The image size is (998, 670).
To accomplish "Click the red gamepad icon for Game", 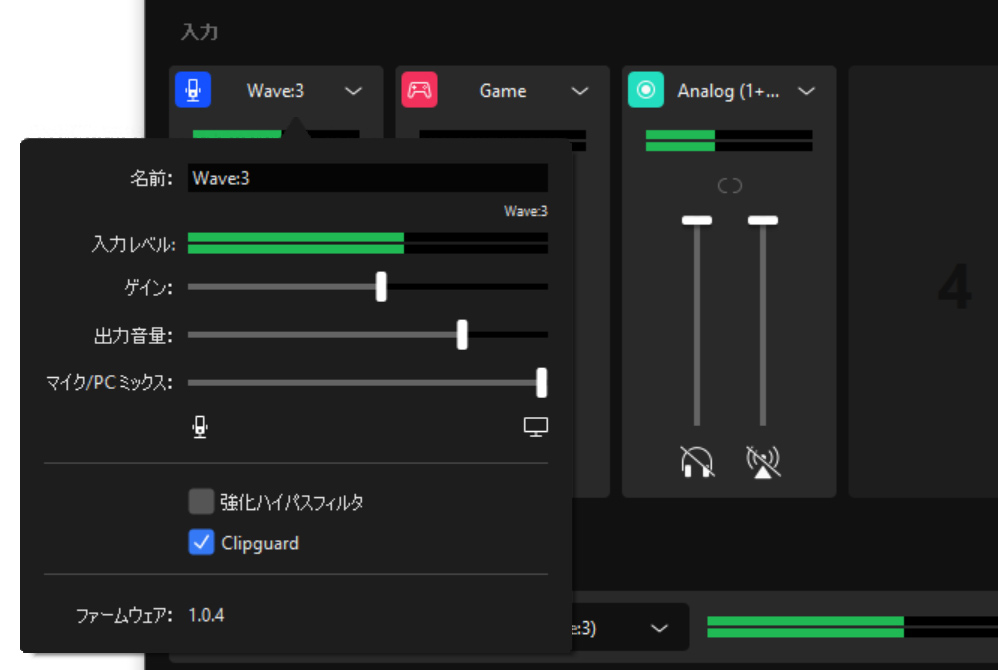I will 419,91.
